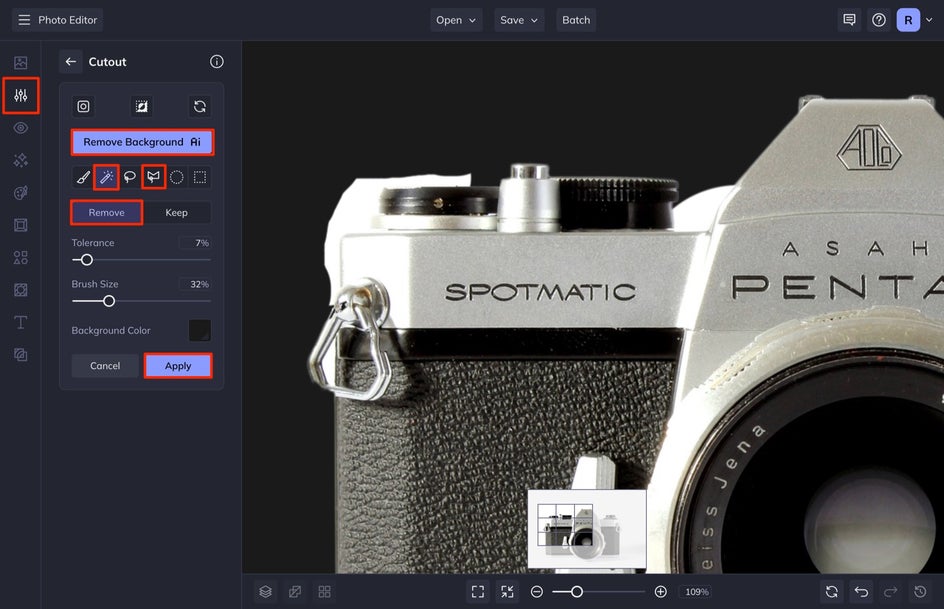Open the Image Manager sidebar icon
The width and height of the screenshot is (944, 609).
20,63
